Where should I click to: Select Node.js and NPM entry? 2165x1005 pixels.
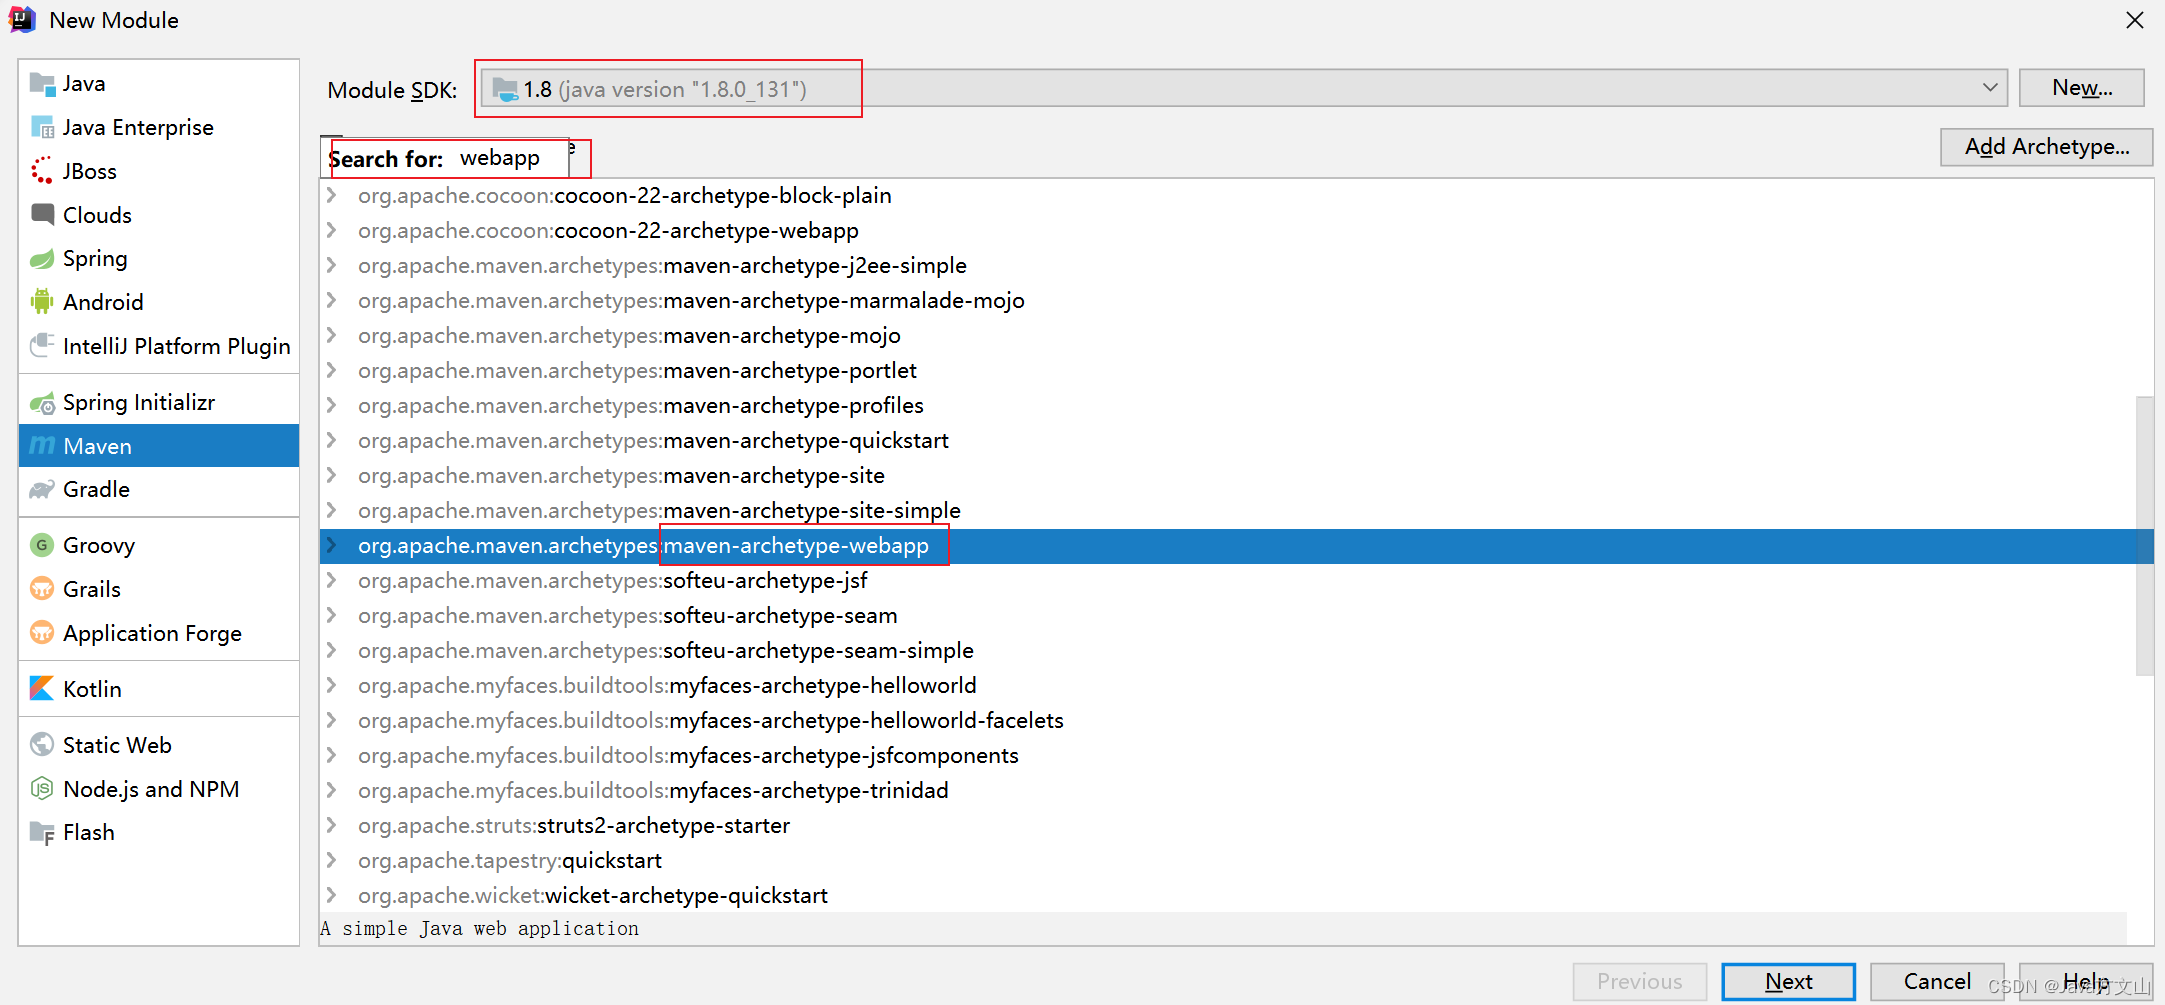click(x=159, y=788)
